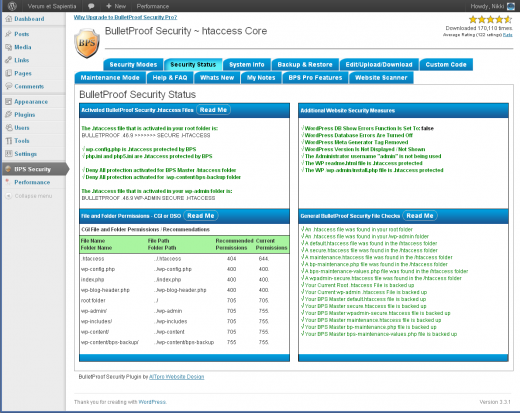
Task: Open the Website Scanner tab
Action: click(381, 78)
